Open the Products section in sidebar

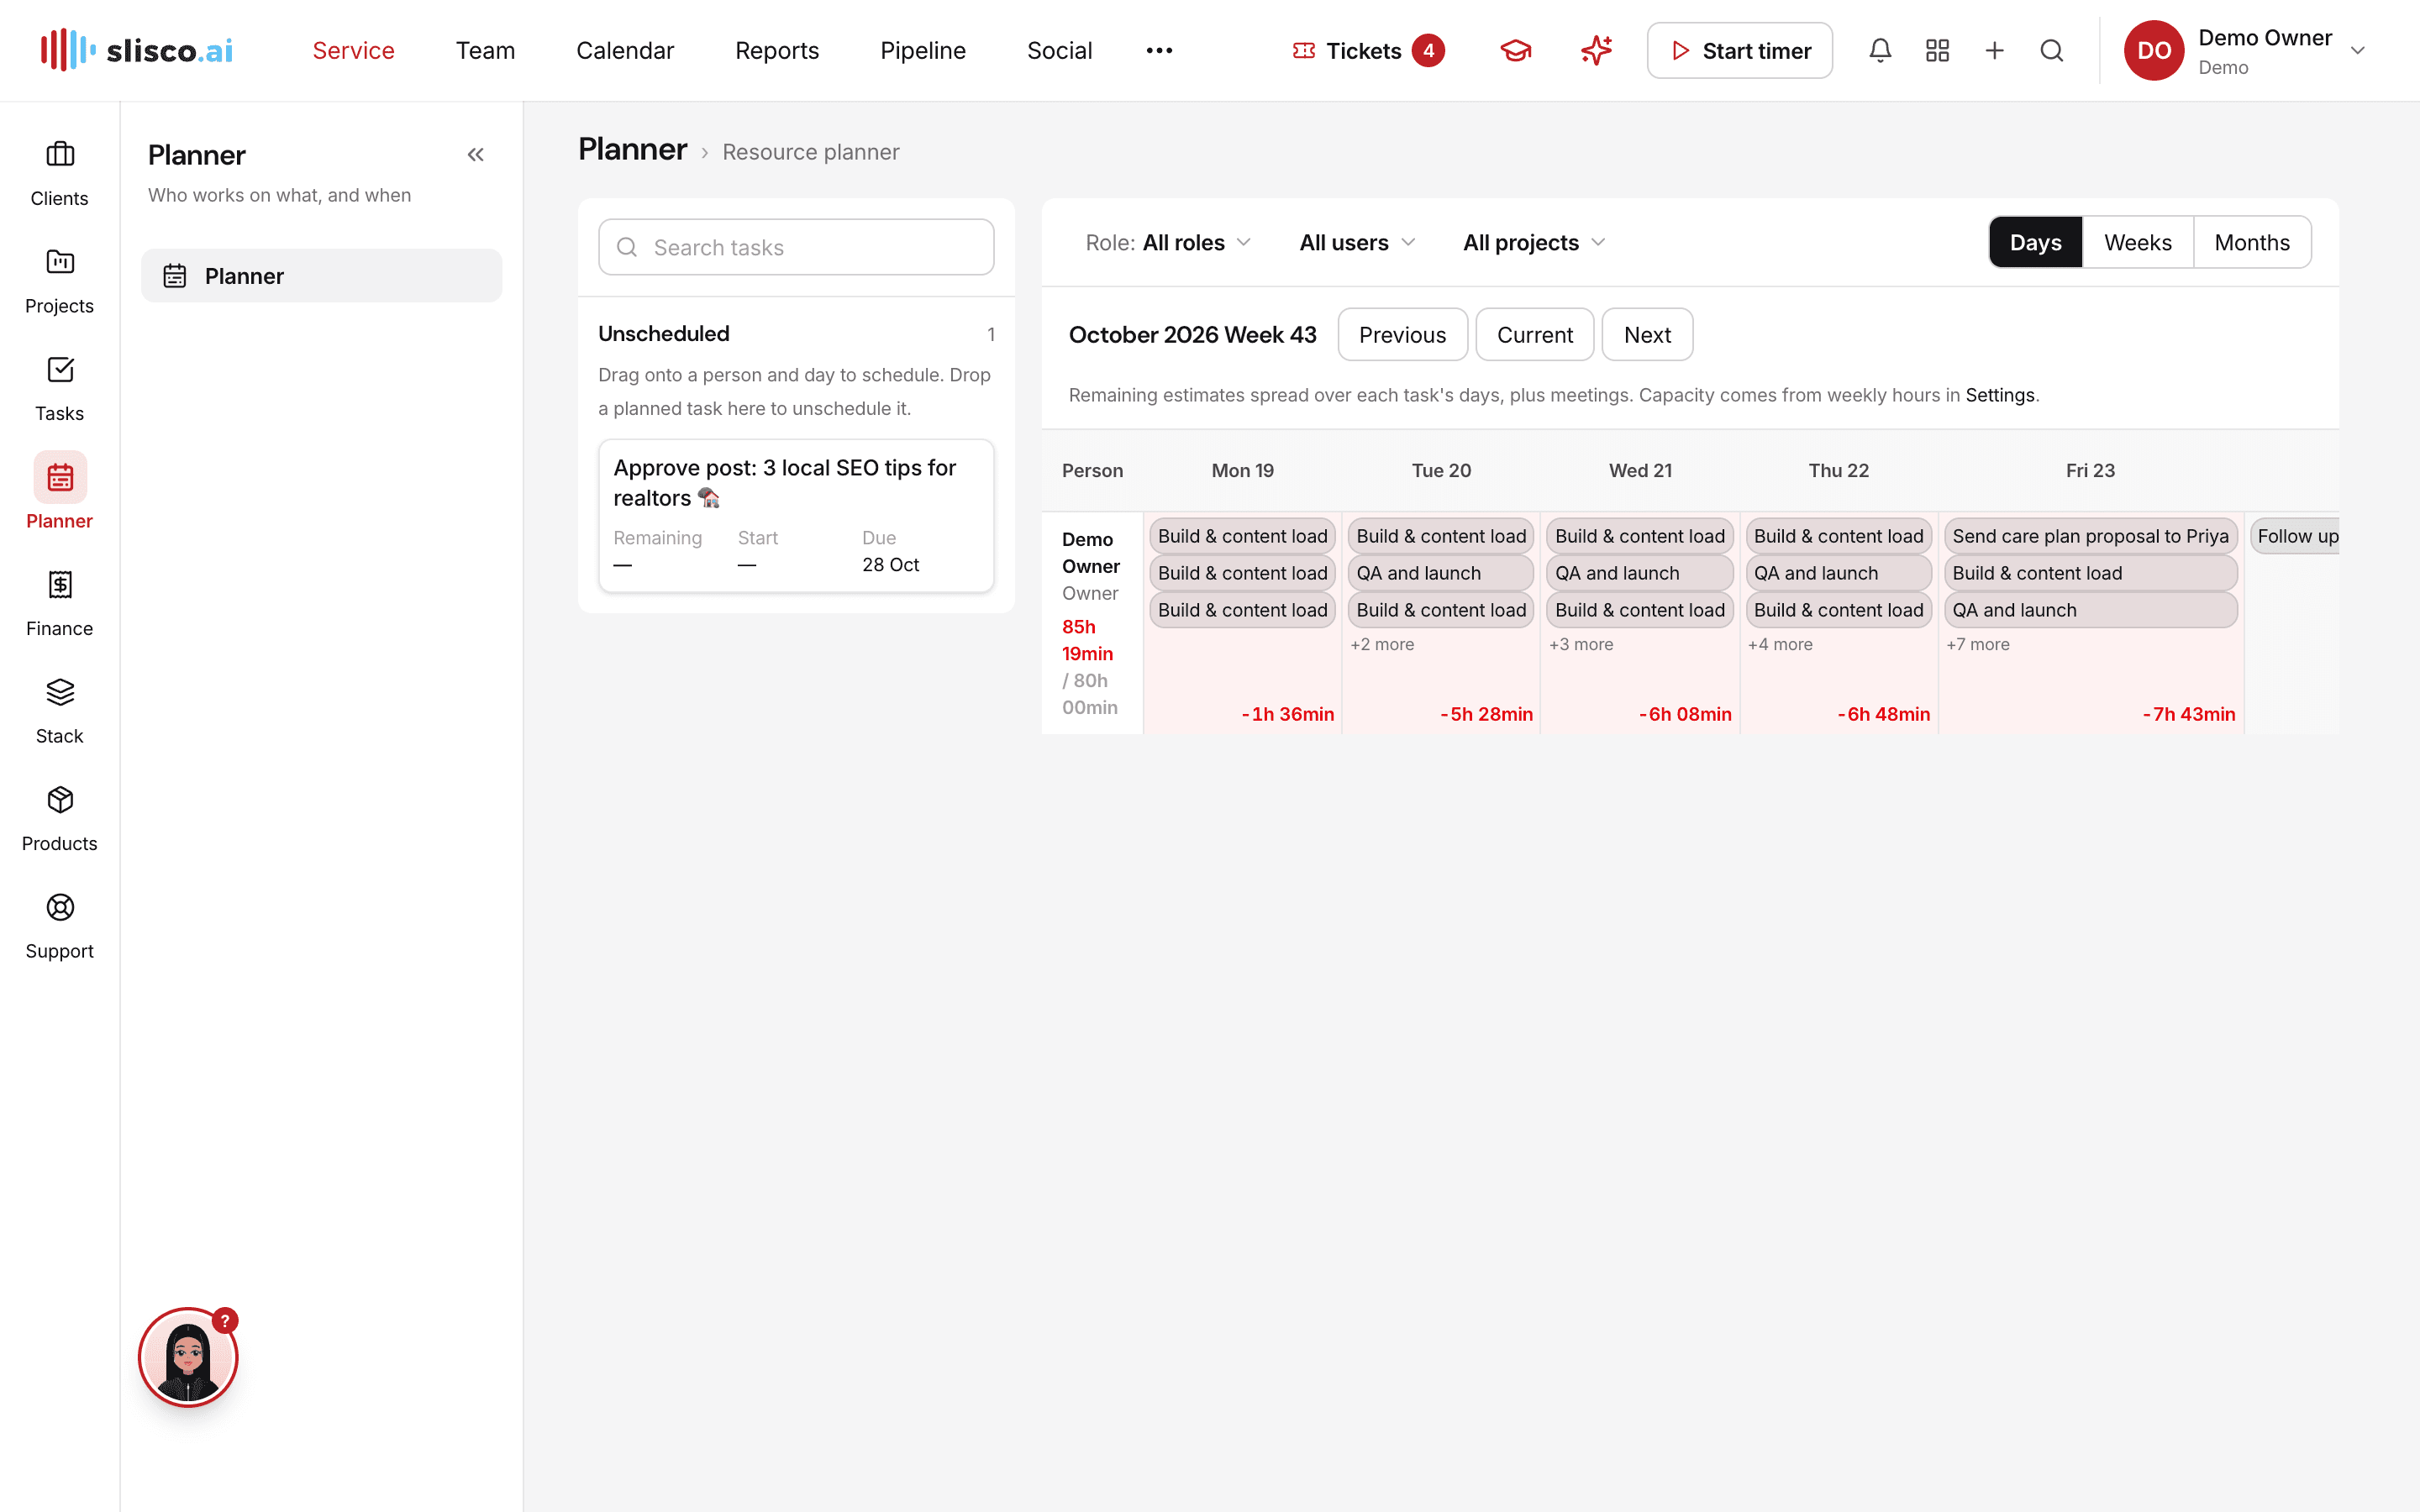pyautogui.click(x=60, y=818)
